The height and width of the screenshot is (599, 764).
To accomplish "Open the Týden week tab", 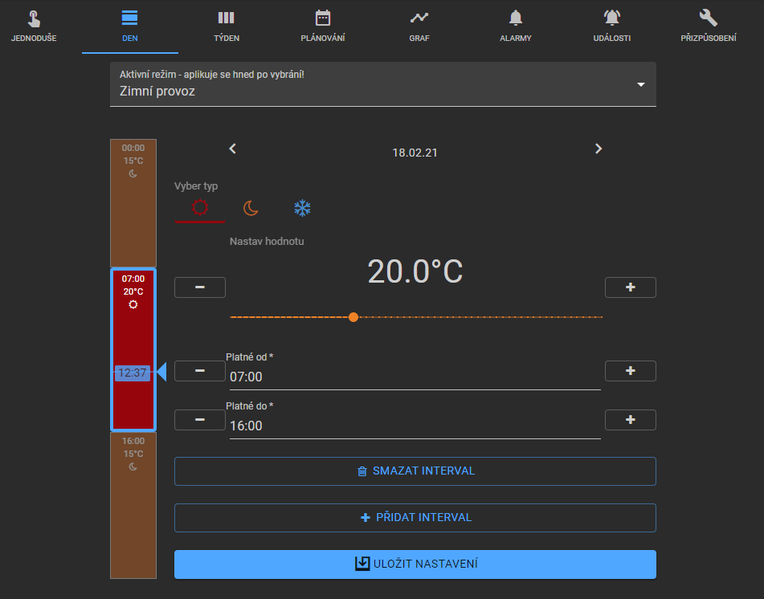I will coord(226,27).
